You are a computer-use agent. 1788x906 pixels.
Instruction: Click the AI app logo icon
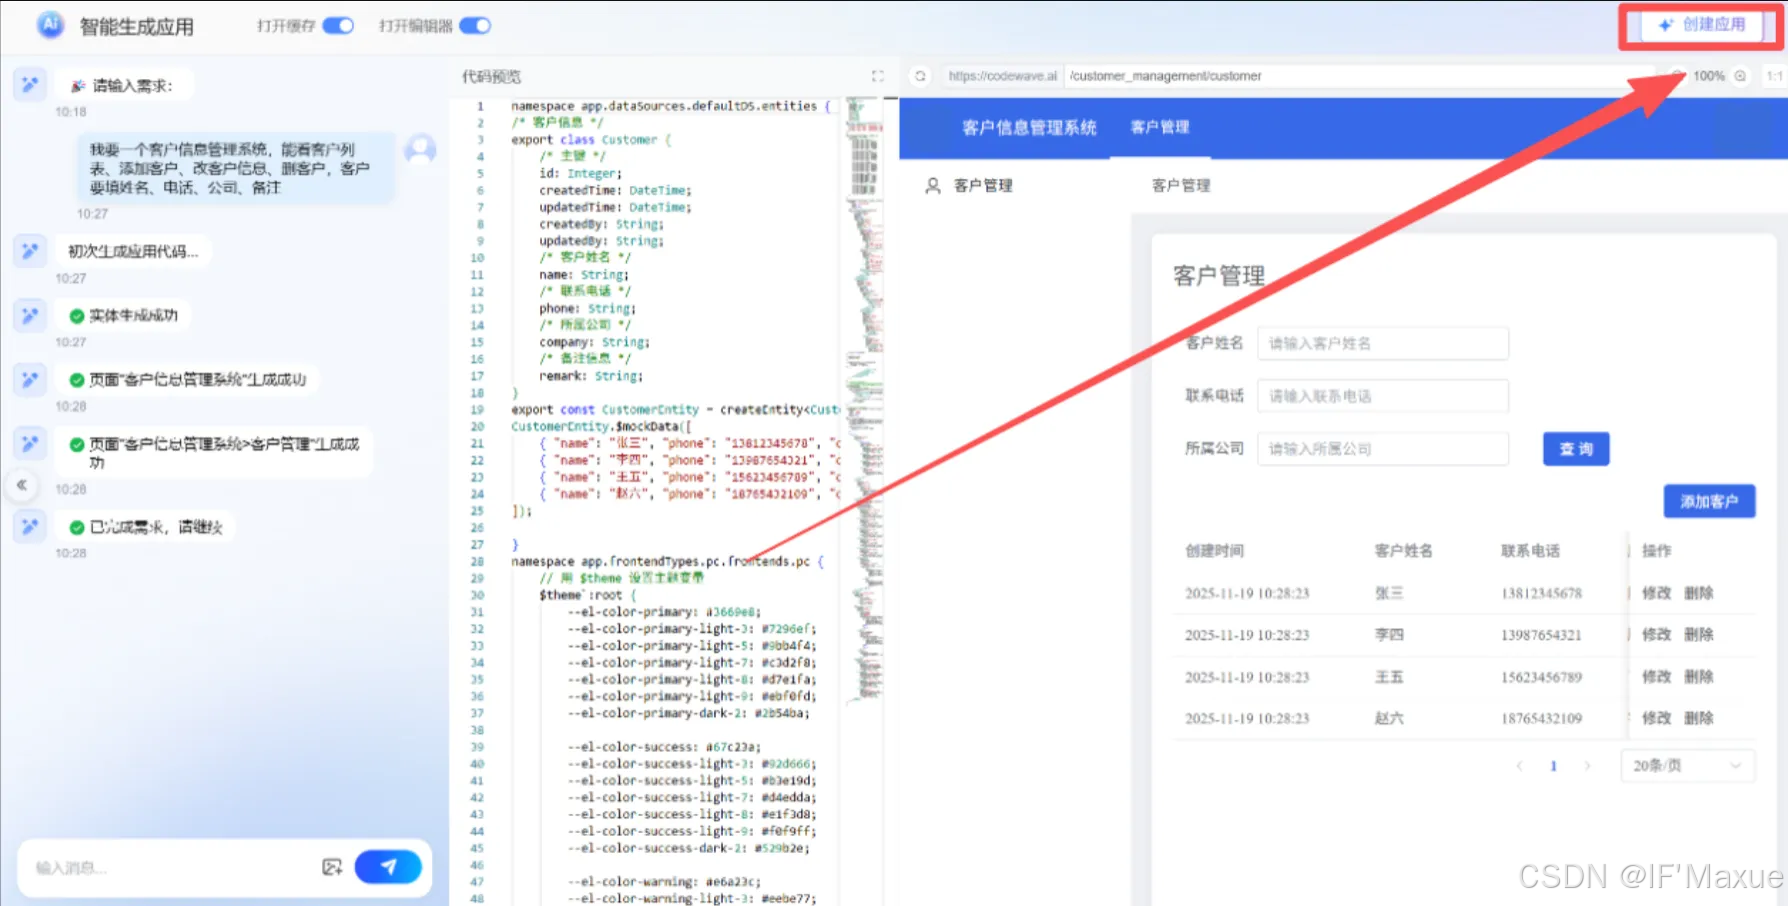click(x=50, y=25)
